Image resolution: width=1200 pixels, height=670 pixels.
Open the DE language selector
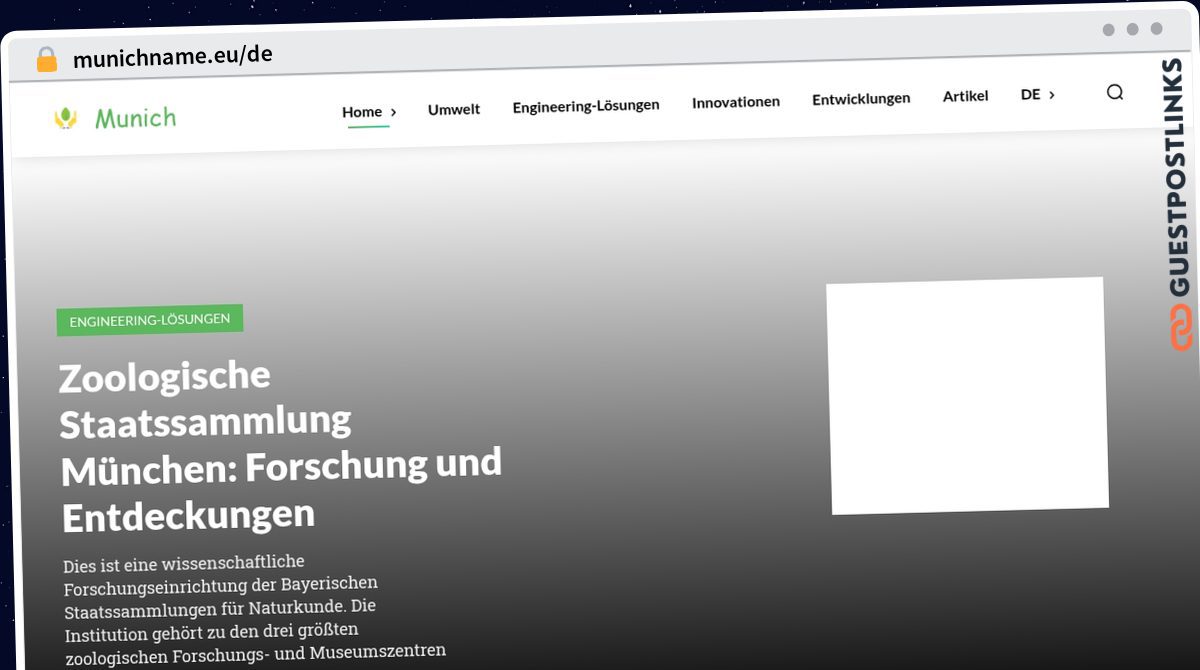(1030, 95)
